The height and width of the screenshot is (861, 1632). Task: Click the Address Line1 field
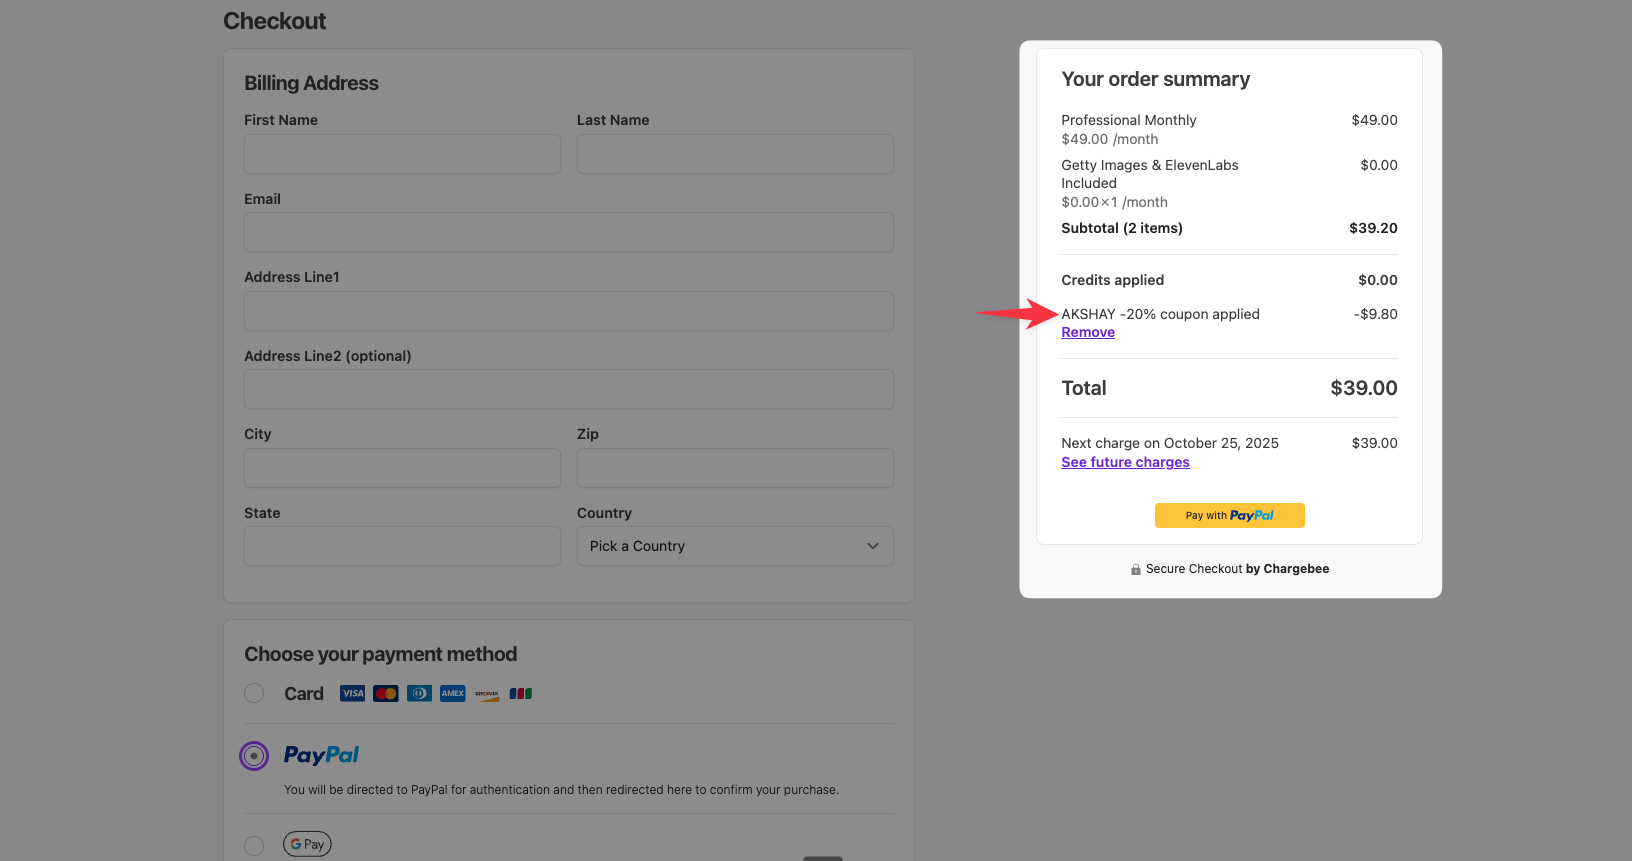(568, 311)
